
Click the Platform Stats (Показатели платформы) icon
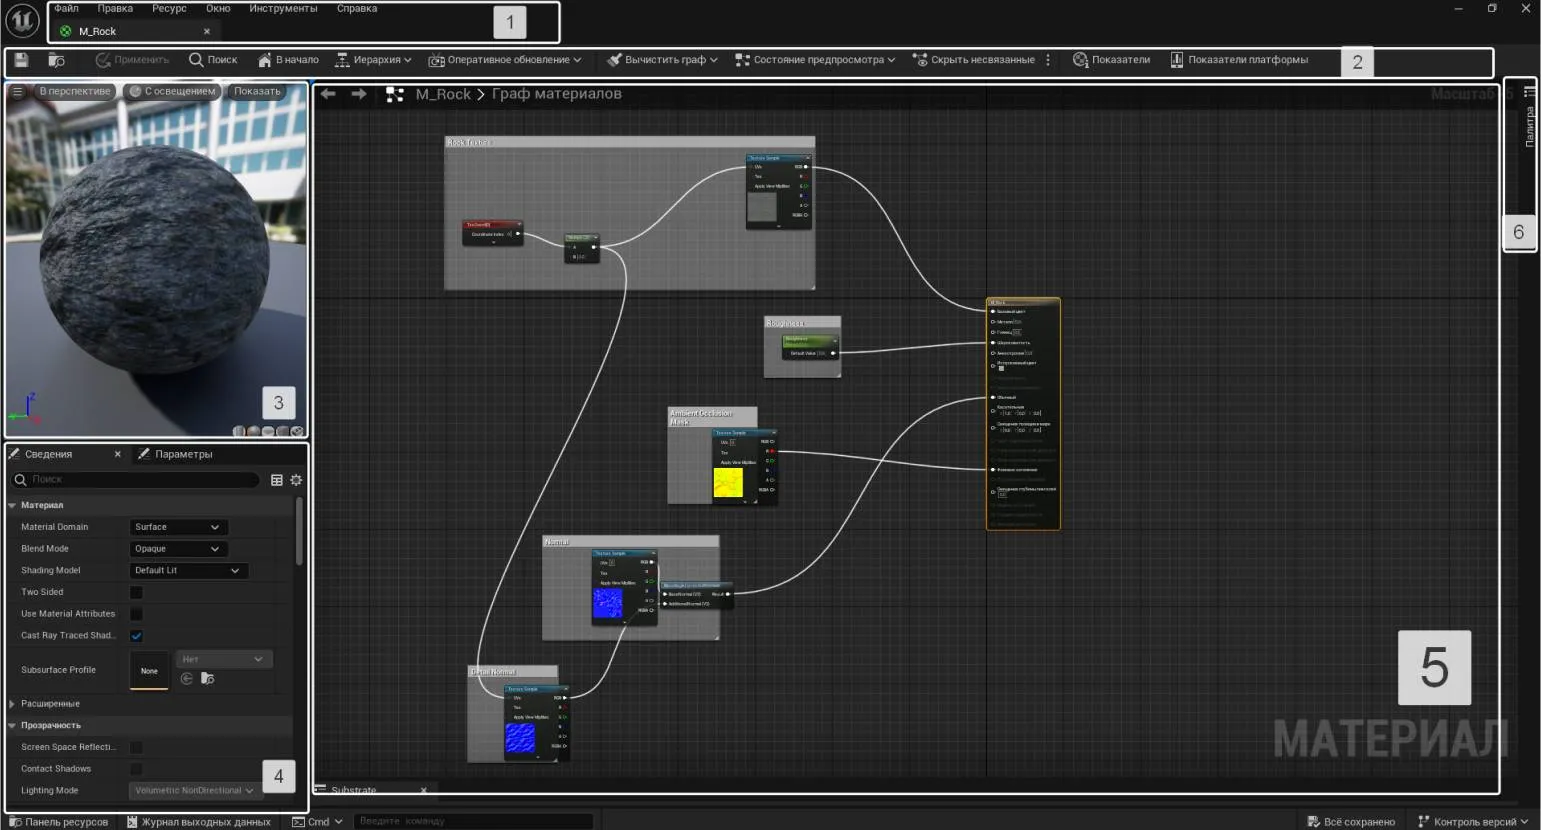[x=1177, y=60]
